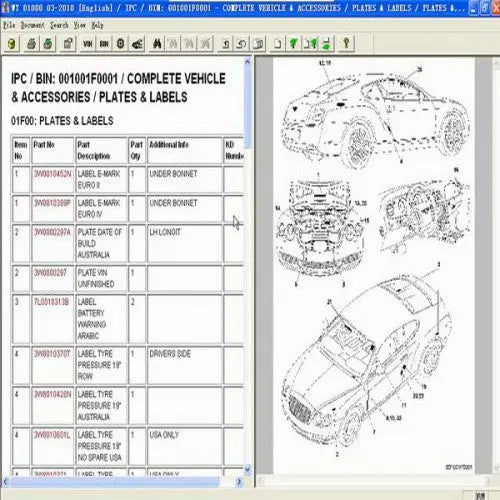Click the yellow question mark help icon
This screenshot has width=500, height=500.
coord(346,44)
